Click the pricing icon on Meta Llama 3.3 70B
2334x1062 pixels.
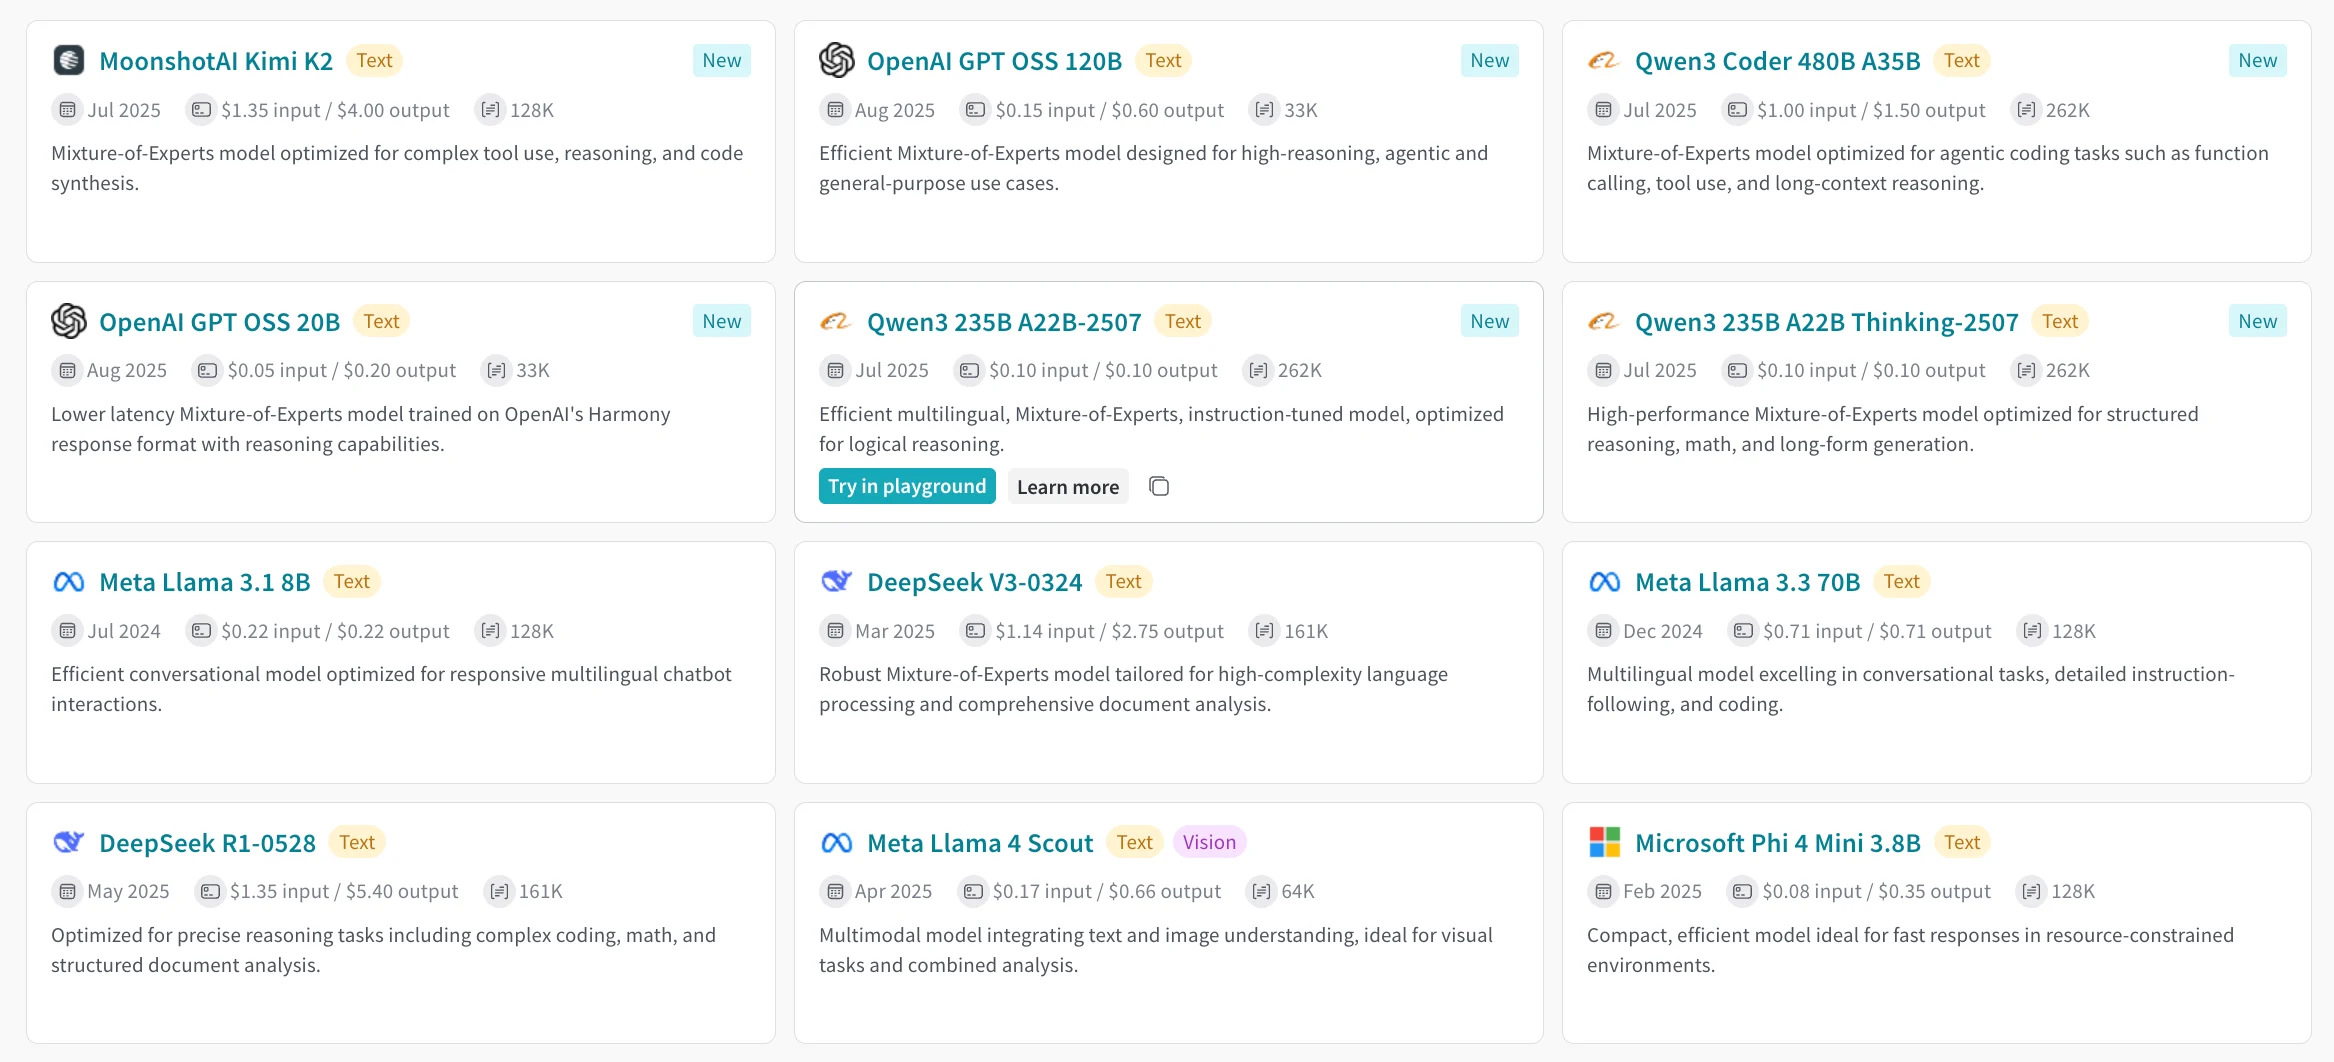1743,631
